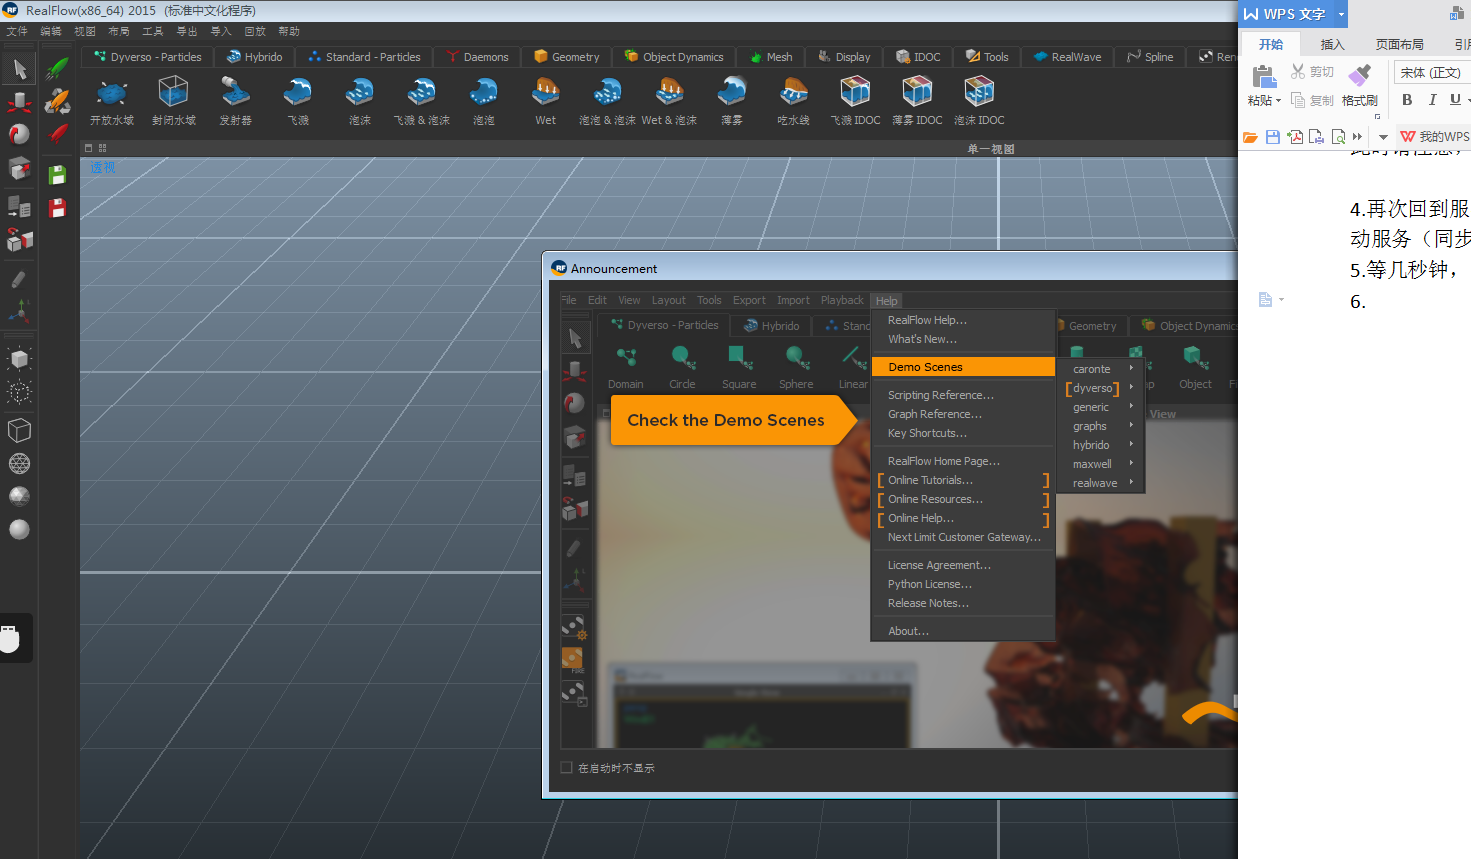Open the 布局 menu in RealFlow

pos(119,32)
